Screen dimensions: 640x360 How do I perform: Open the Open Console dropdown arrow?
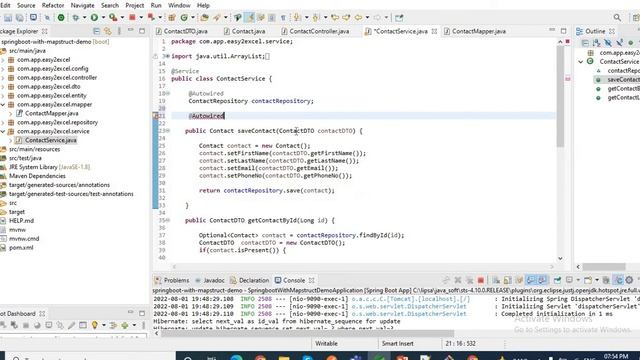pos(596,280)
